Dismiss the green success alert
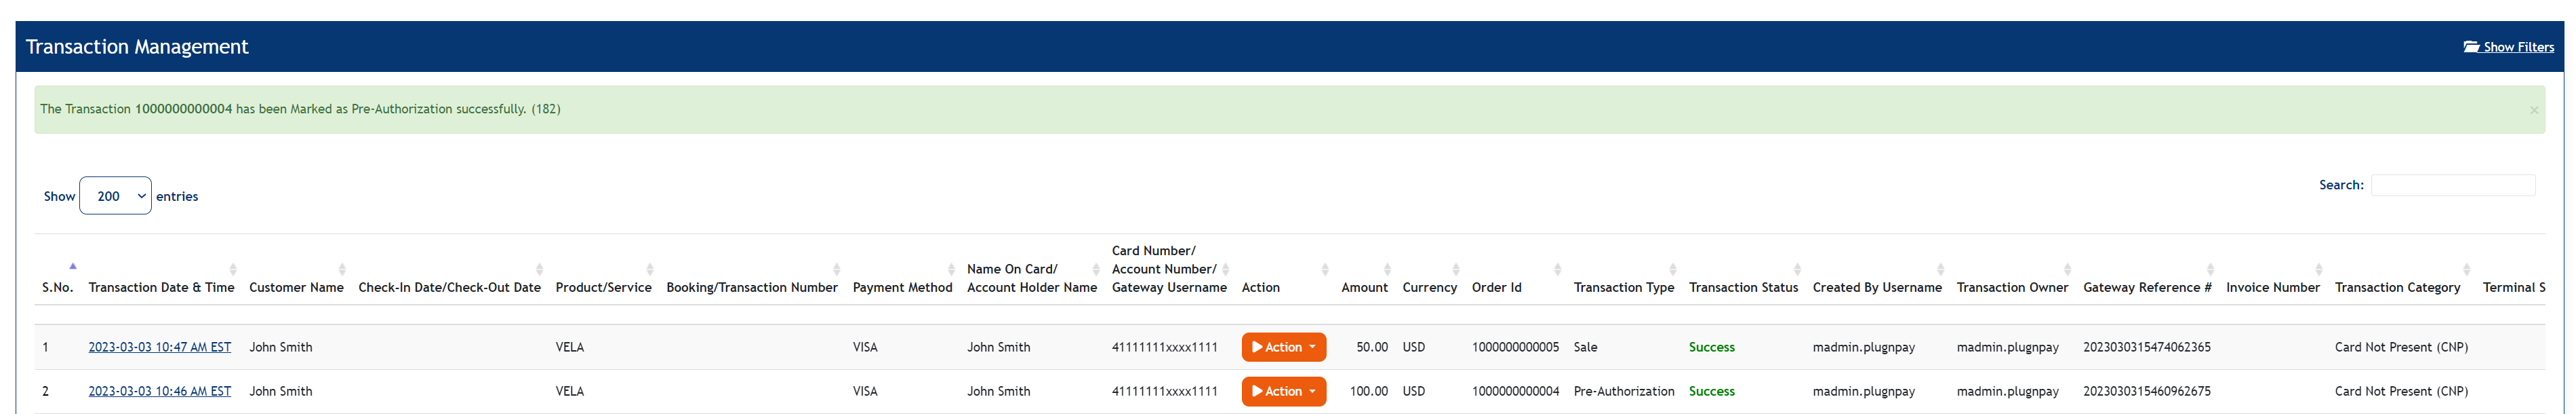This screenshot has height=414, width=2576. 2533,110
